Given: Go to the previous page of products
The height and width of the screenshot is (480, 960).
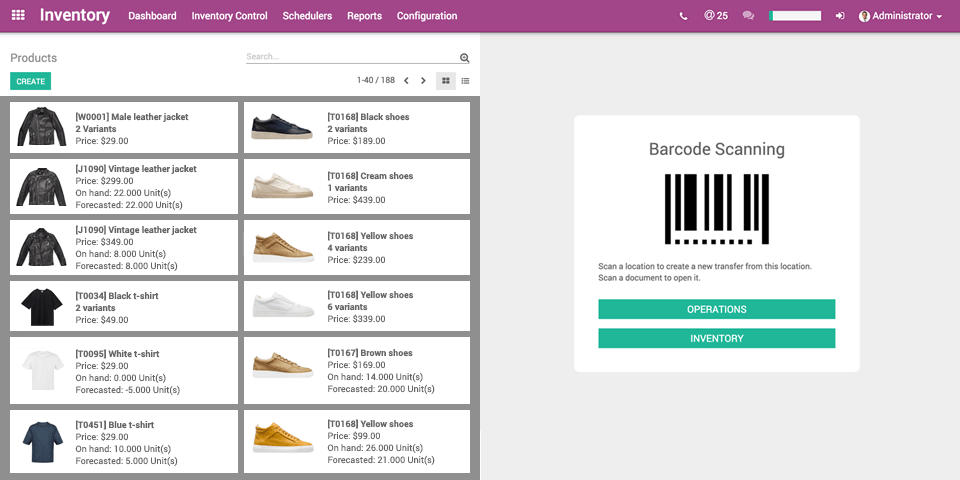Looking at the screenshot, I should click(x=406, y=81).
